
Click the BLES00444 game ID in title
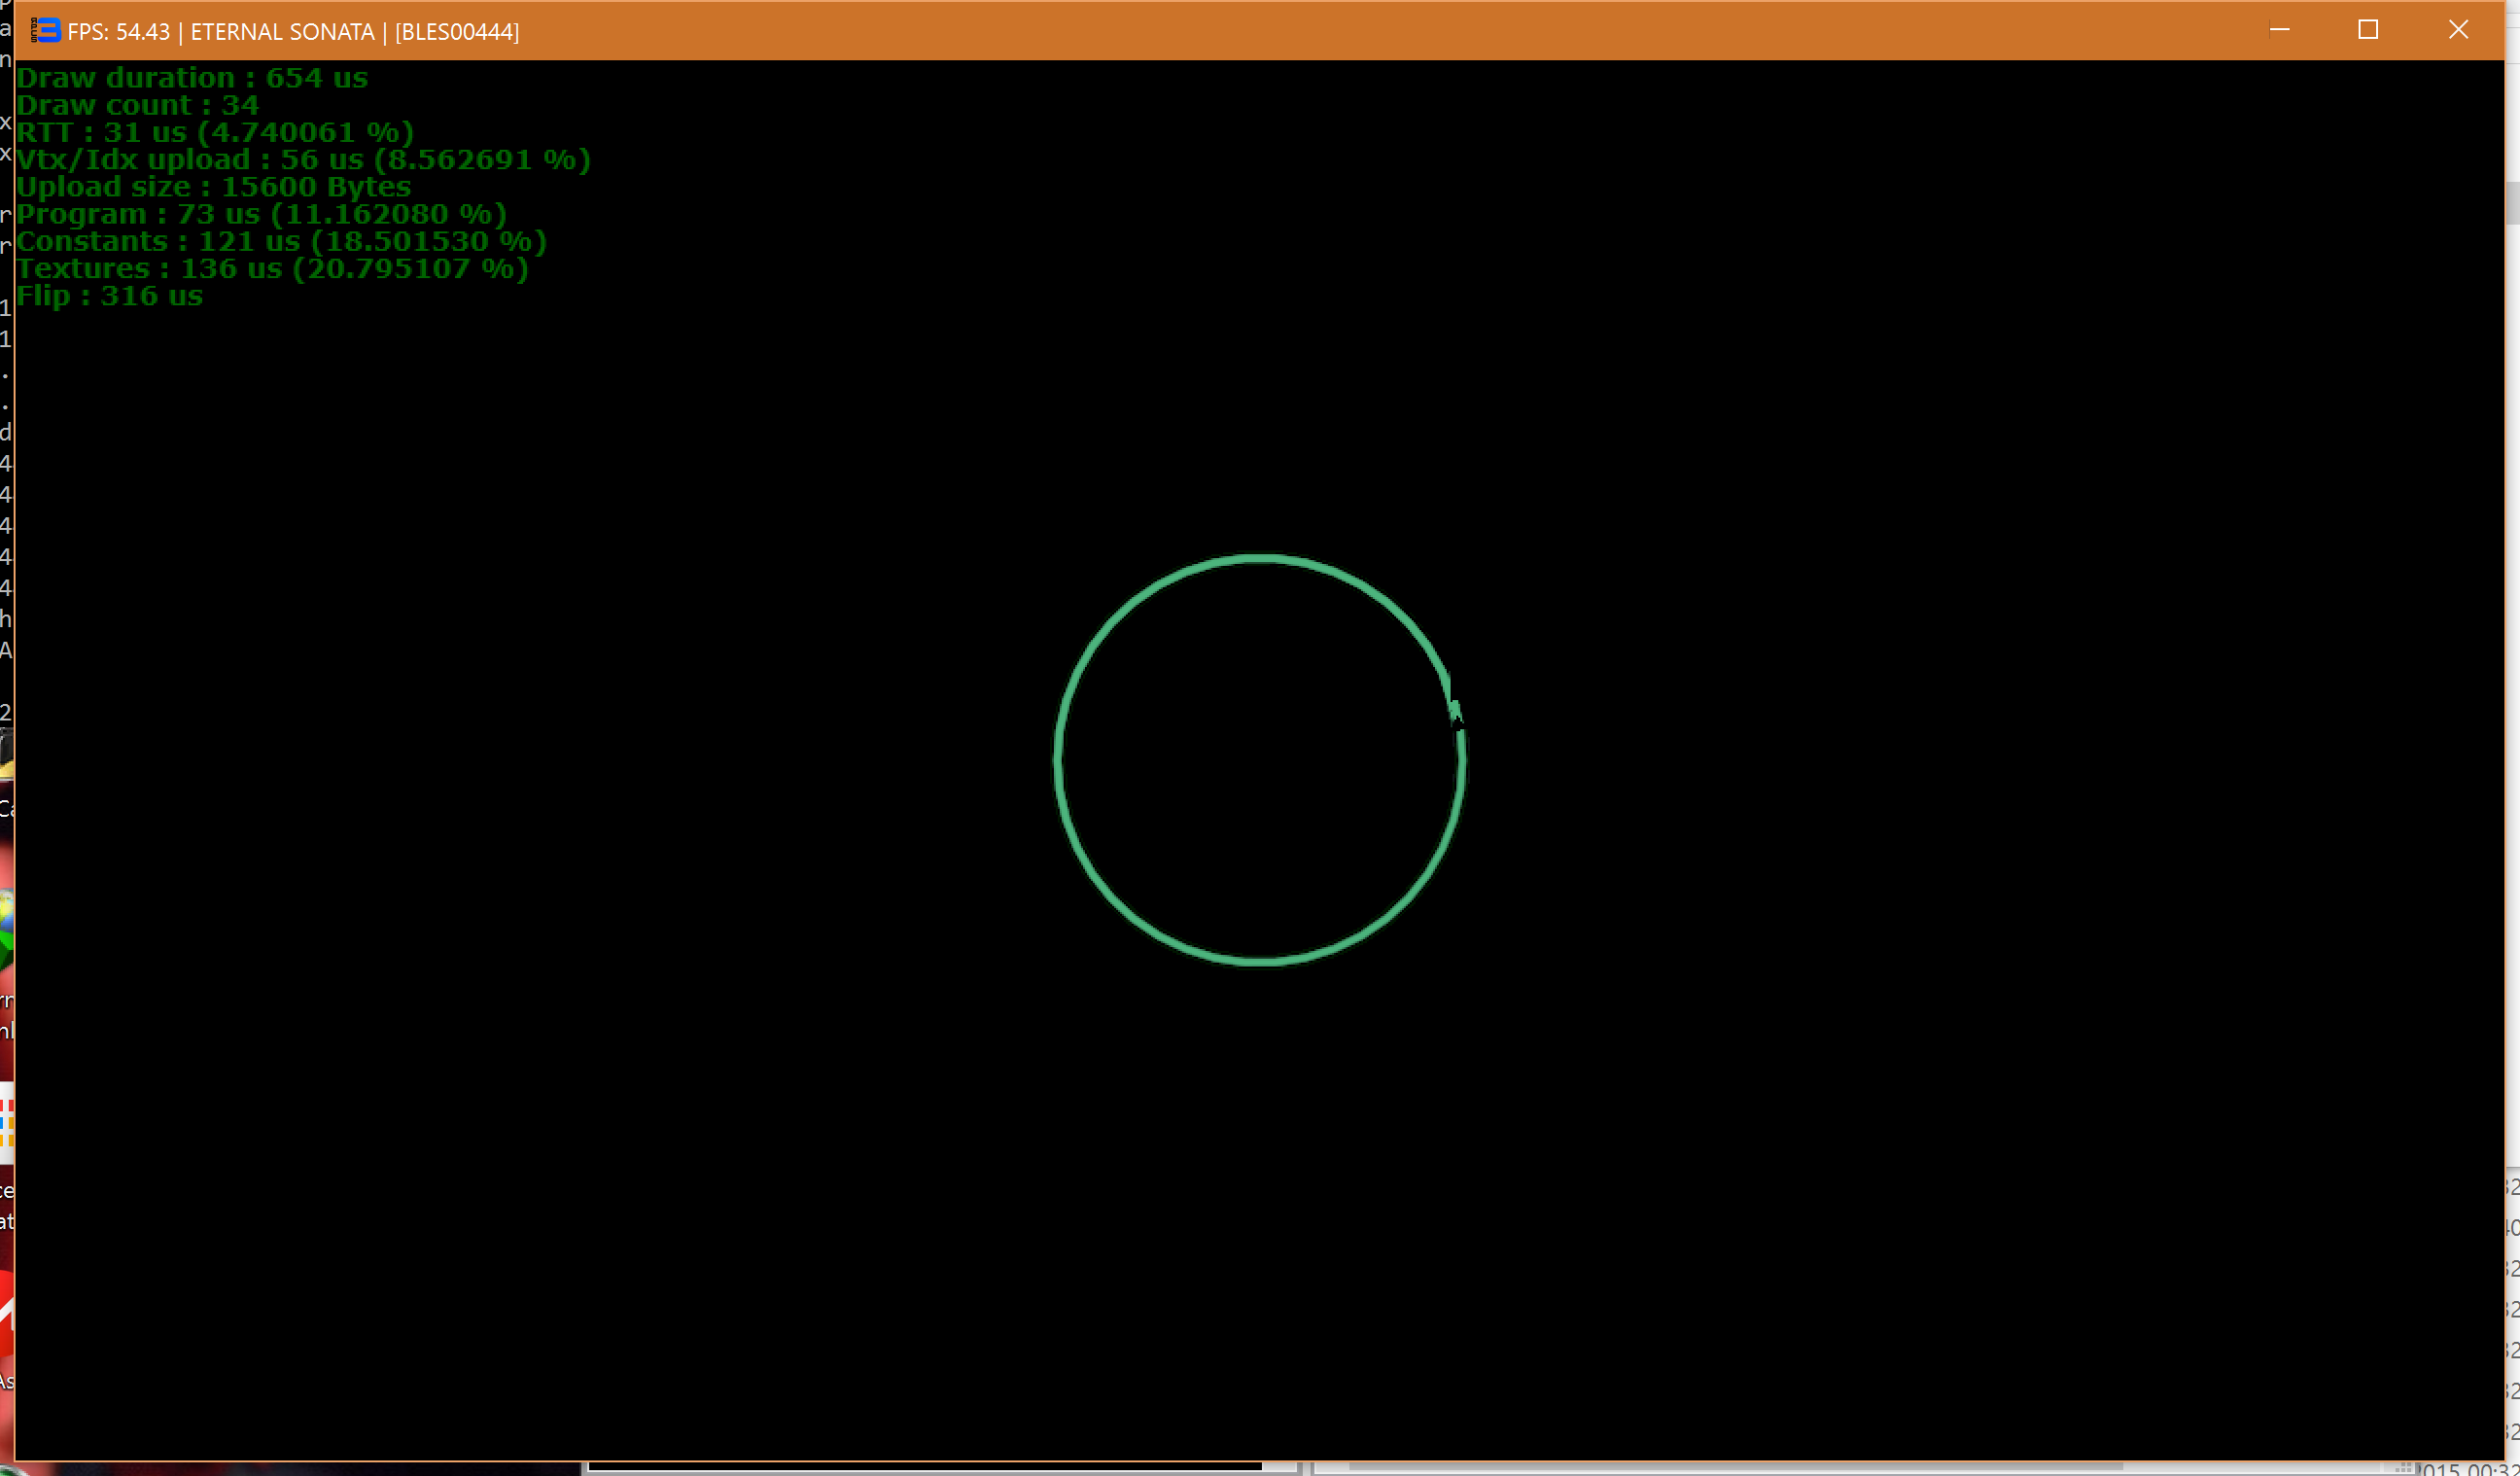tap(457, 32)
